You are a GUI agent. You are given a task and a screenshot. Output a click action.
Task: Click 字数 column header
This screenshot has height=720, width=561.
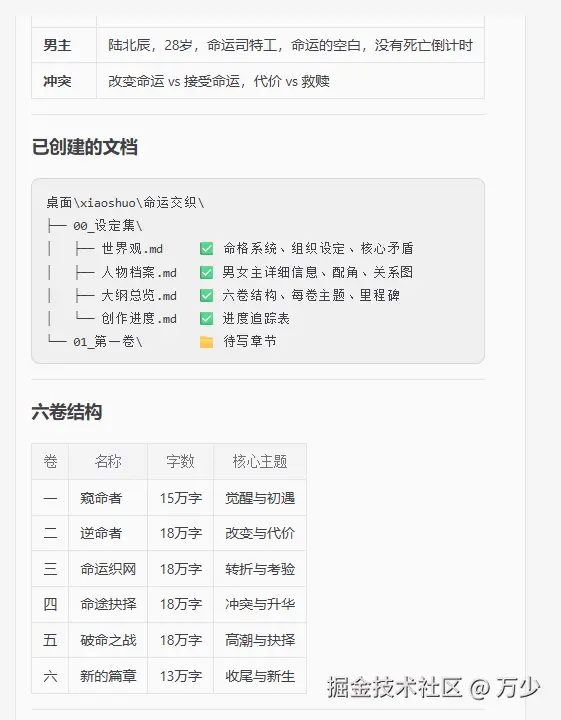pyautogui.click(x=180, y=461)
